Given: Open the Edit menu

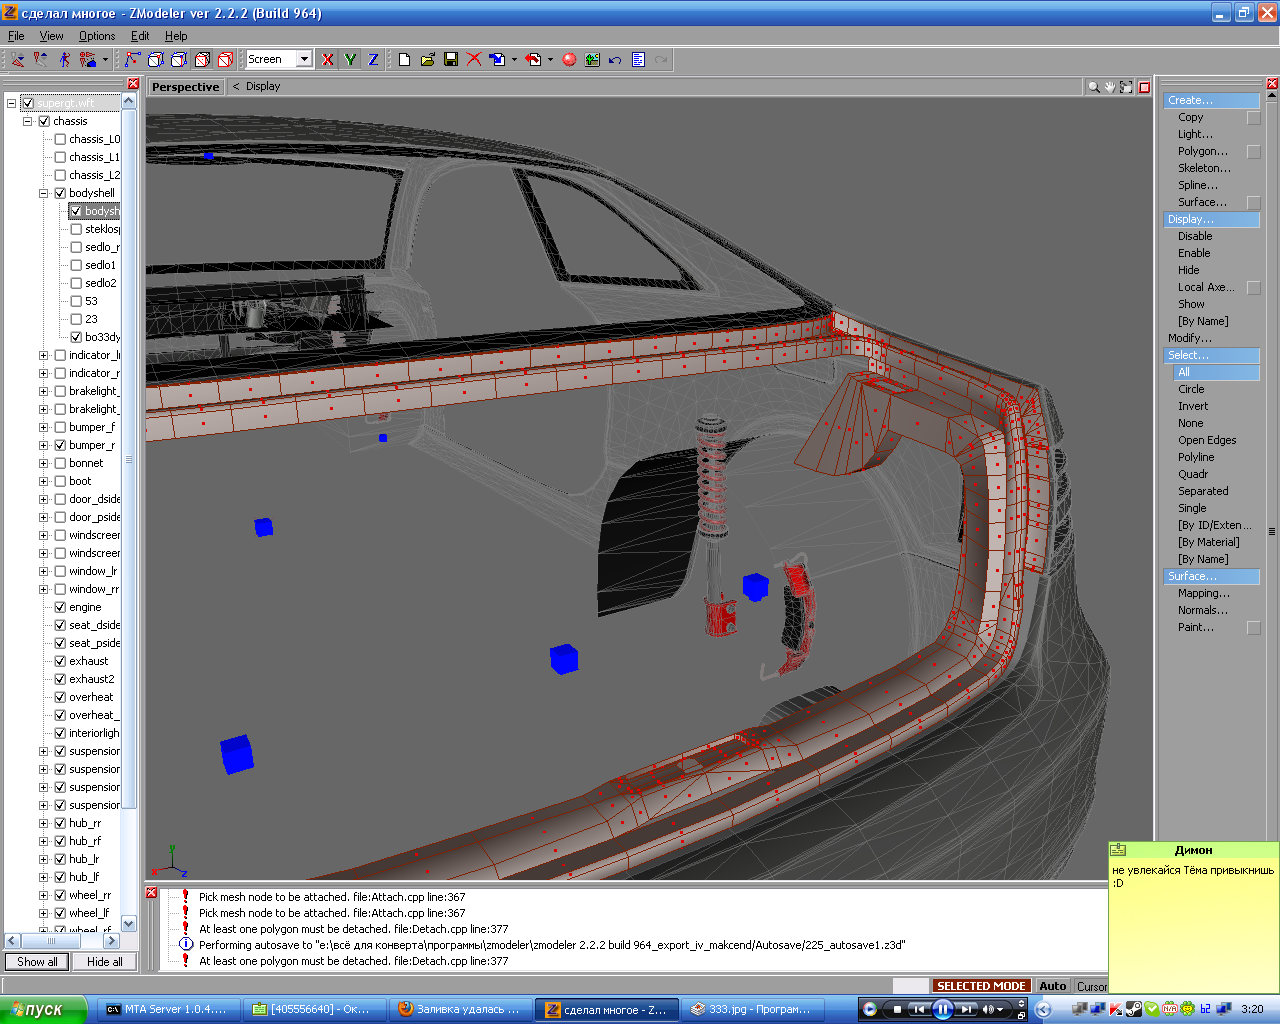Looking at the screenshot, I should tap(140, 36).
